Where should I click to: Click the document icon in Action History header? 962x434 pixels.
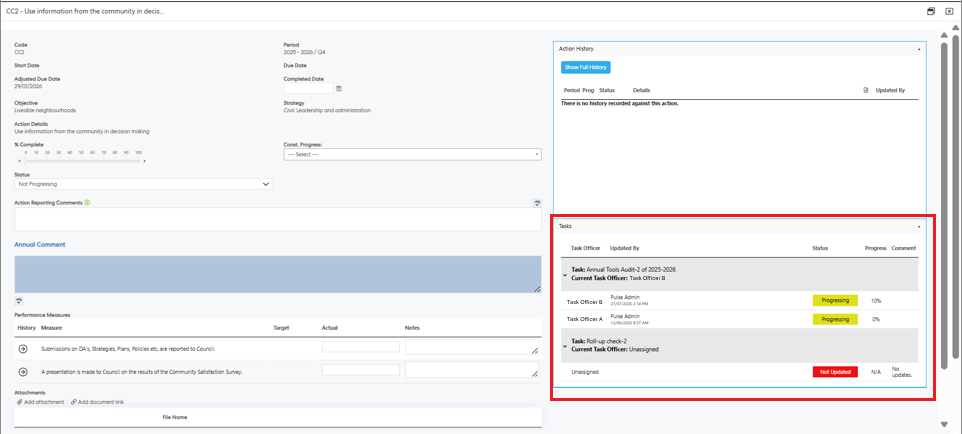866,90
